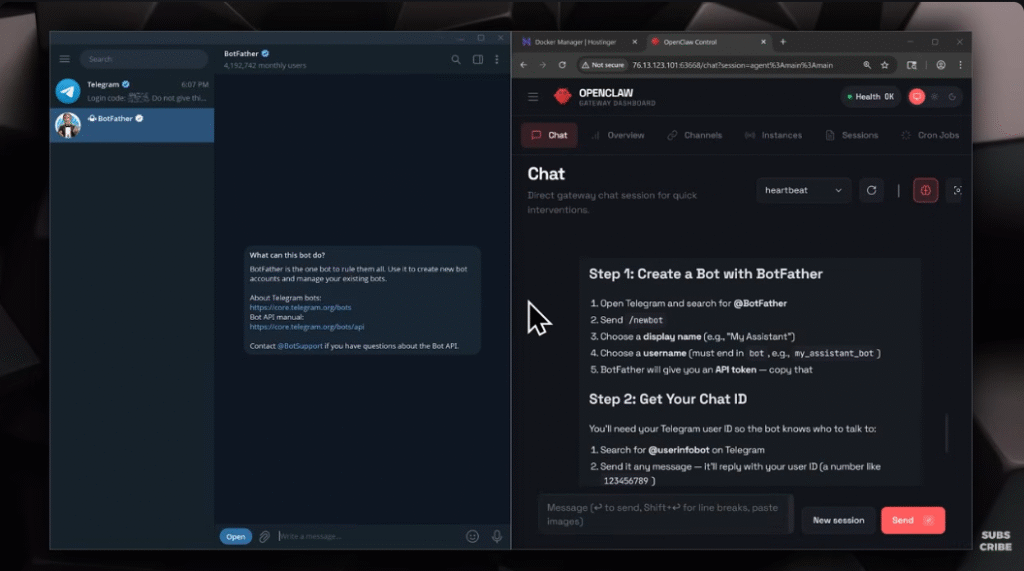This screenshot has width=1024, height=571.
Task: Open the Cron Jobs tab
Action: [x=931, y=135]
